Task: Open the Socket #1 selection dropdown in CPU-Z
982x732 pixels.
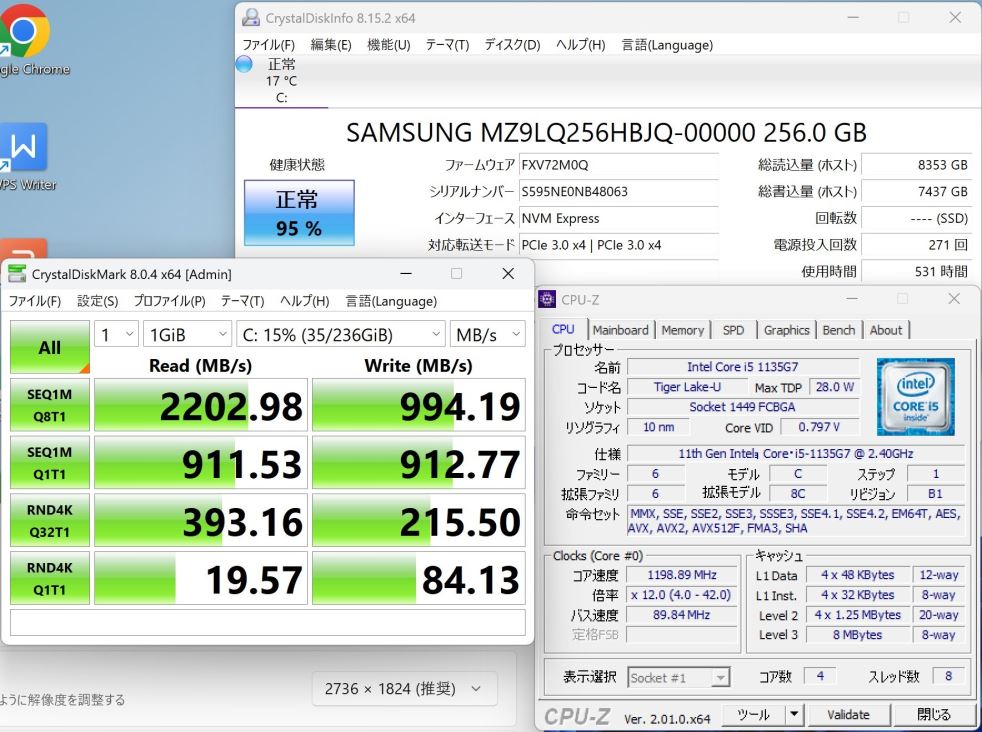Action: [679, 678]
